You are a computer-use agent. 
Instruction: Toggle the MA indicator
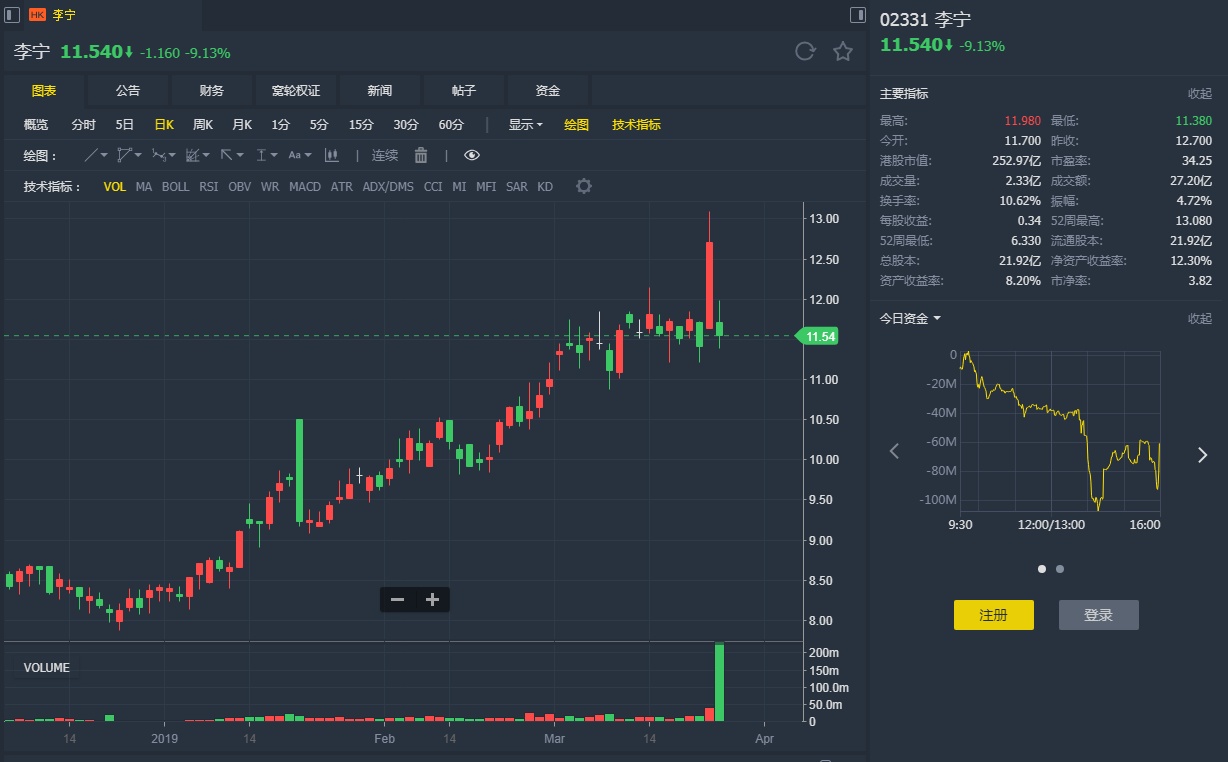click(x=144, y=187)
